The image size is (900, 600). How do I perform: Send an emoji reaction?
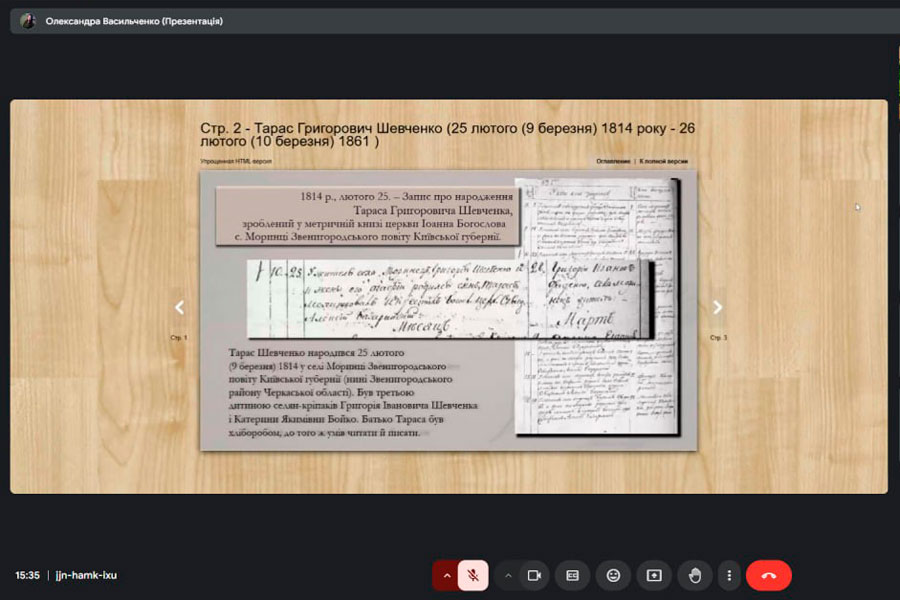(x=613, y=575)
